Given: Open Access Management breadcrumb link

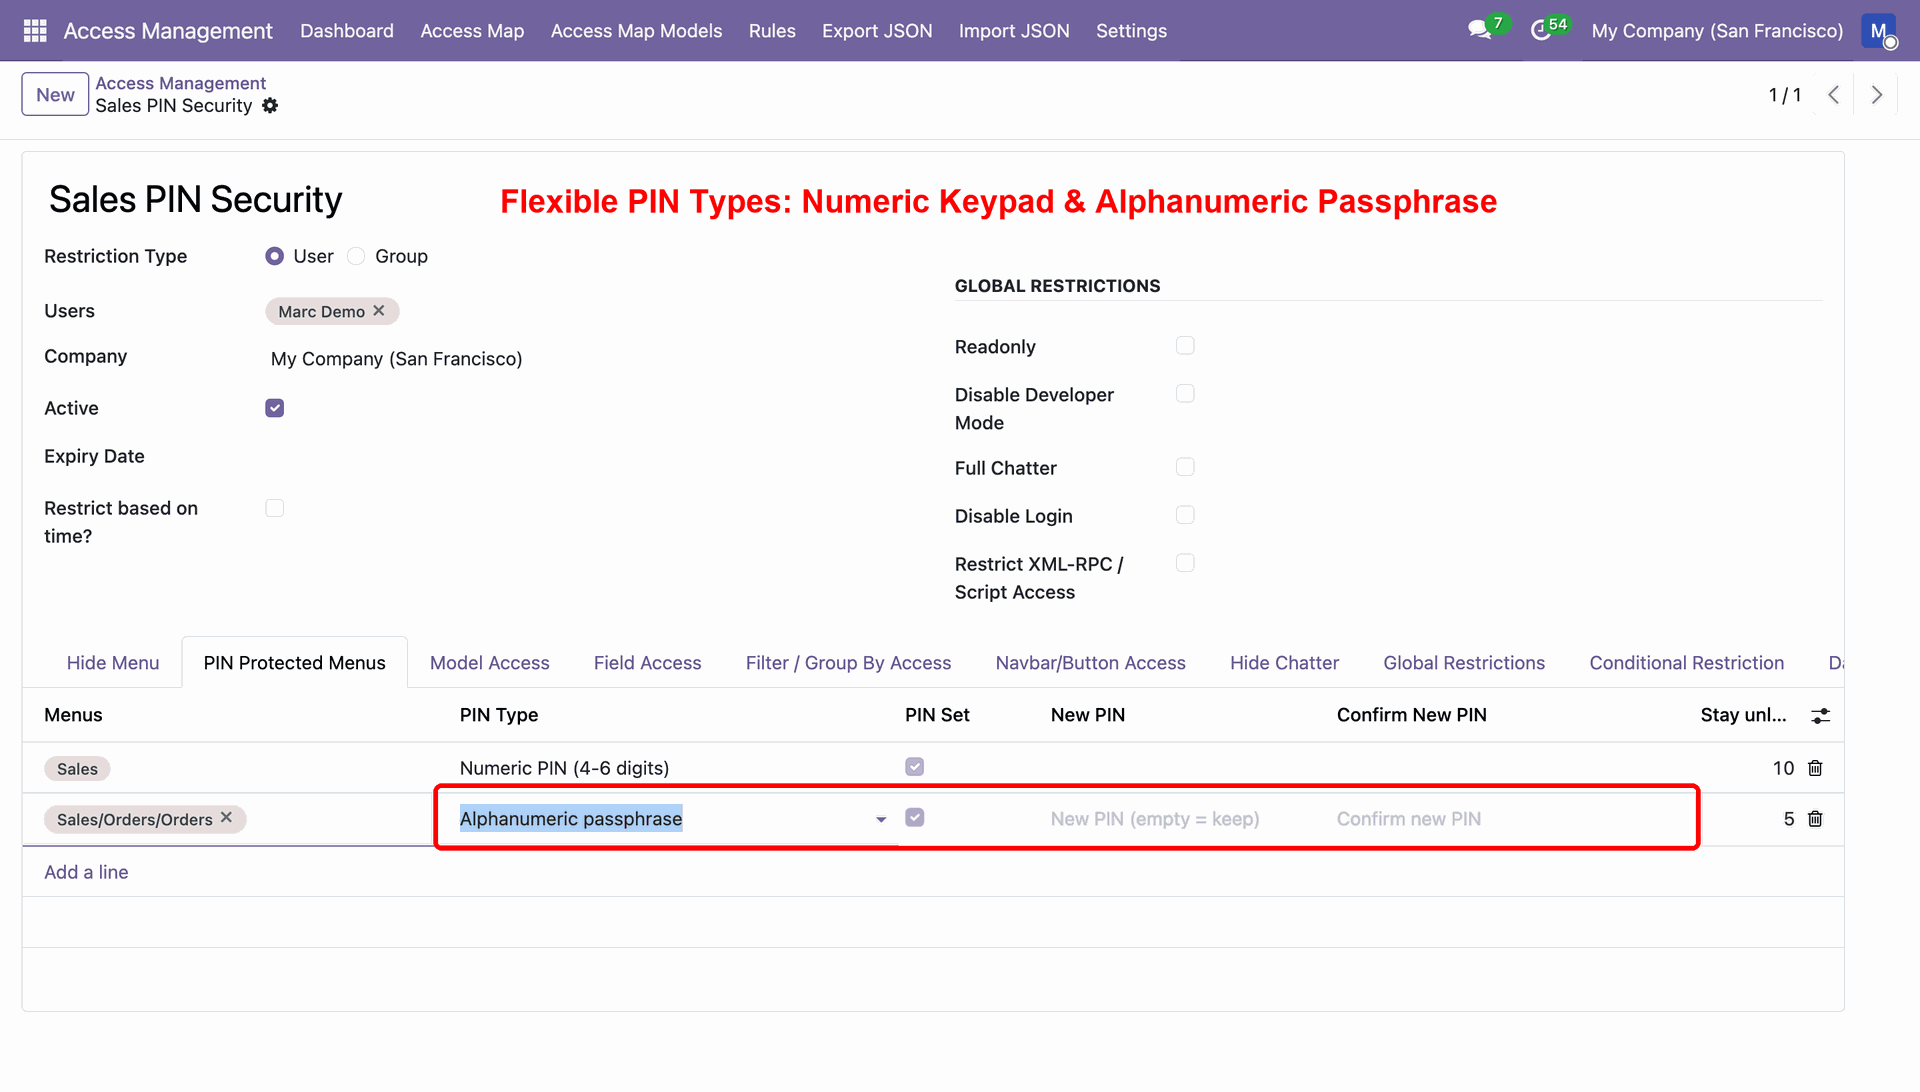Looking at the screenshot, I should point(180,83).
